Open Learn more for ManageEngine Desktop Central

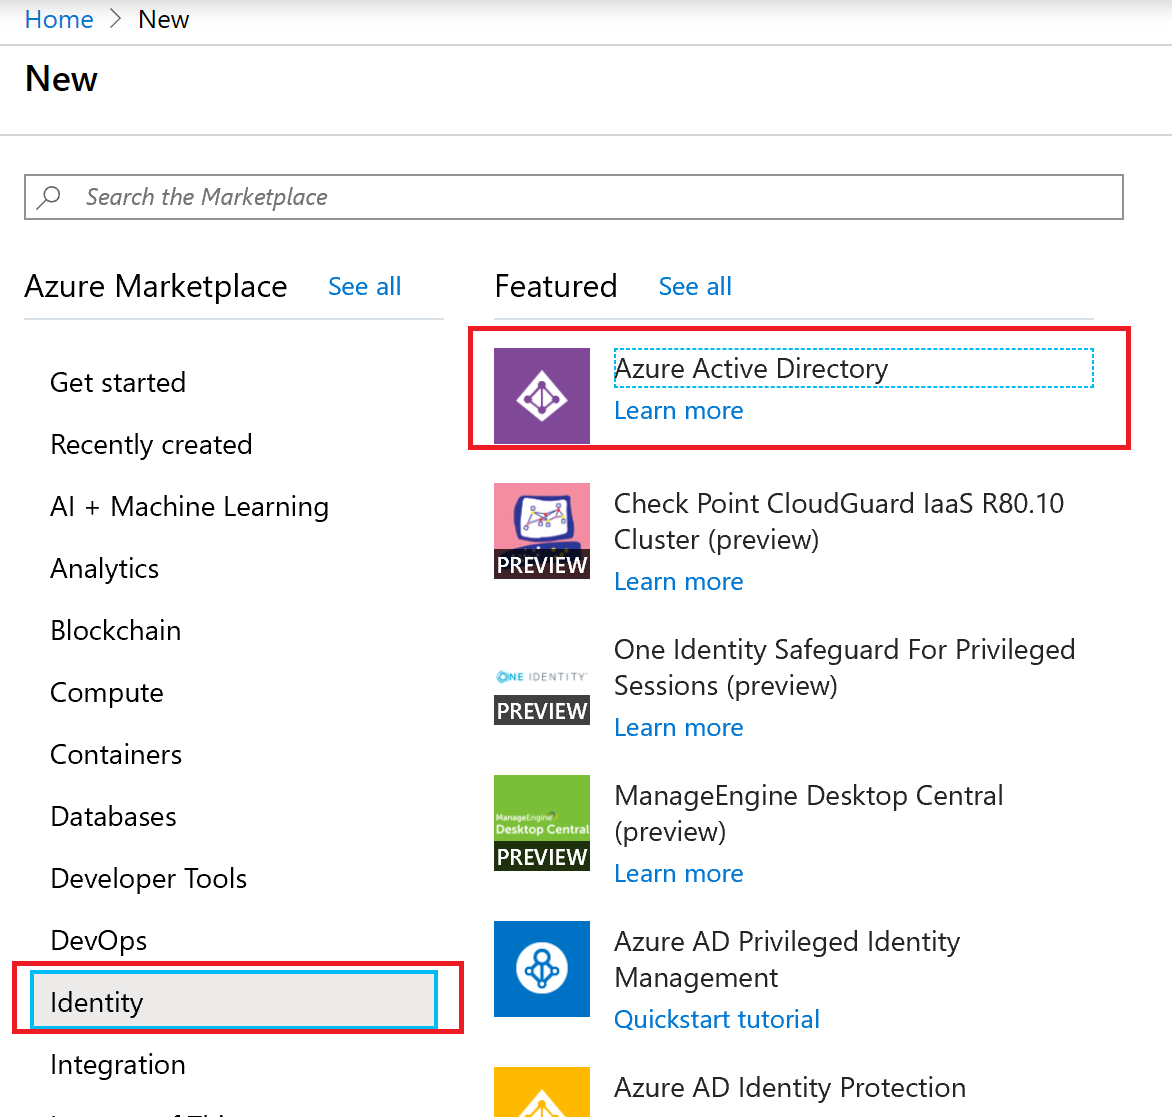678,873
